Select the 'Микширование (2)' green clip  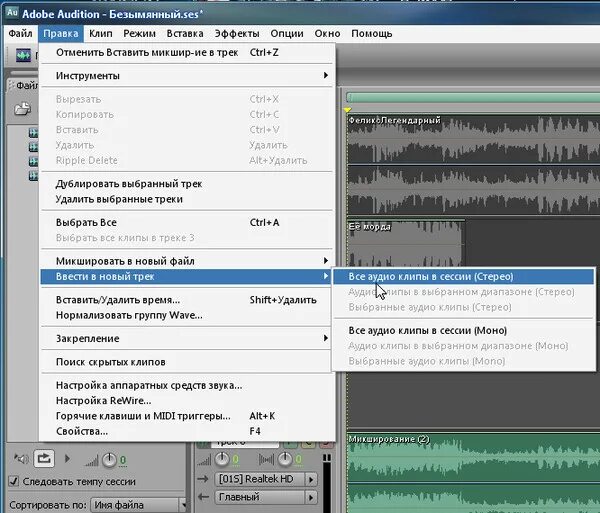click(473, 473)
